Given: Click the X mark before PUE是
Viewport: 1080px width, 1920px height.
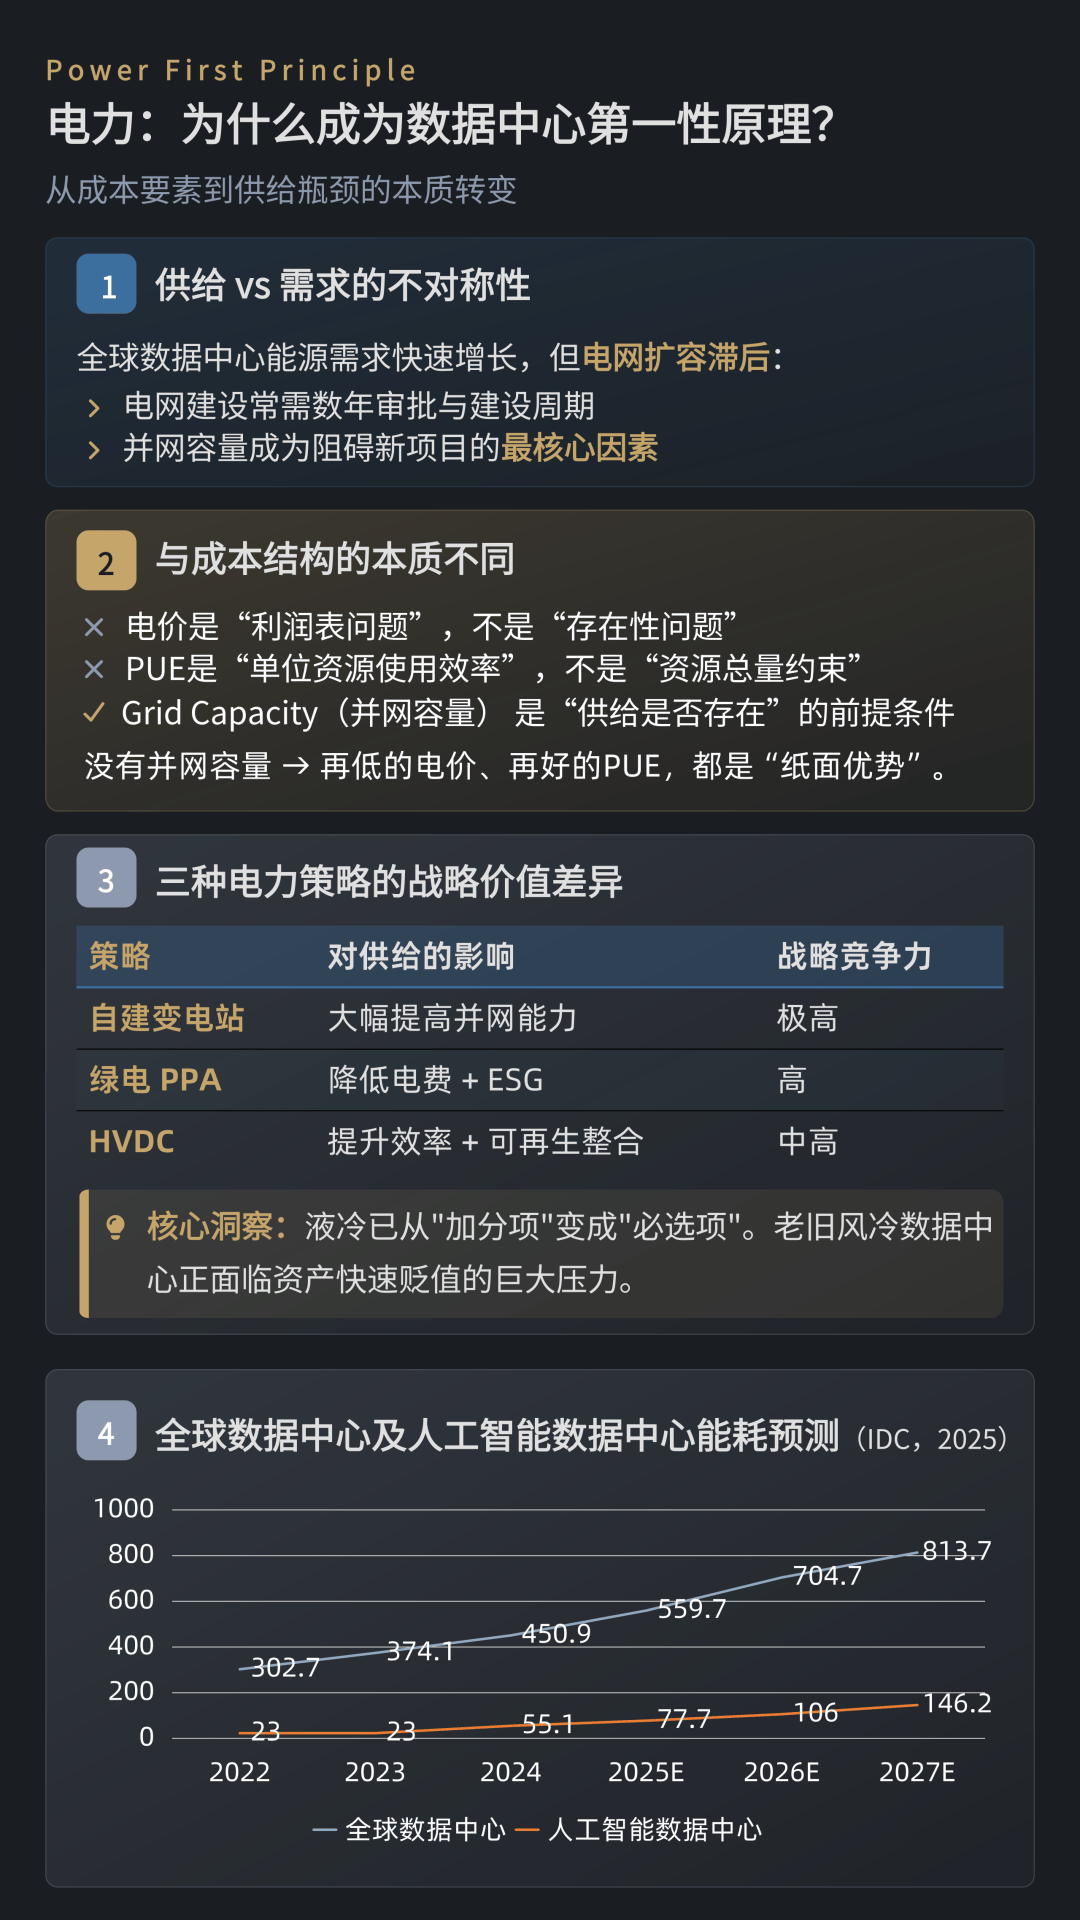Looking at the screenshot, I should click(94, 669).
